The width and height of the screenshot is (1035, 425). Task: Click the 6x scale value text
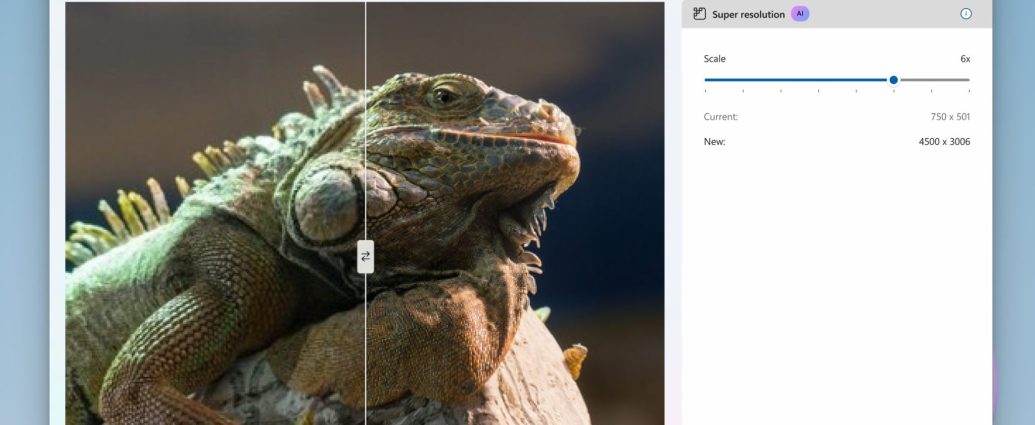pos(965,59)
